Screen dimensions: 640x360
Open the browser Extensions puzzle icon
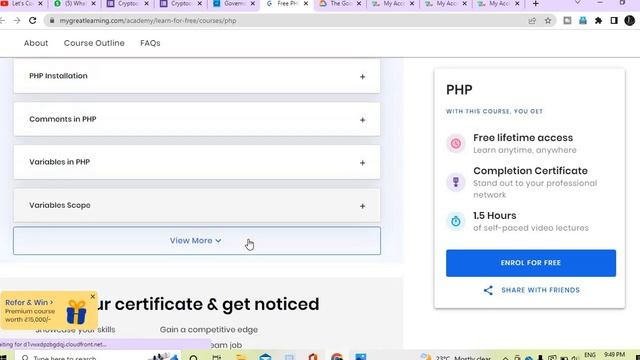[598, 20]
